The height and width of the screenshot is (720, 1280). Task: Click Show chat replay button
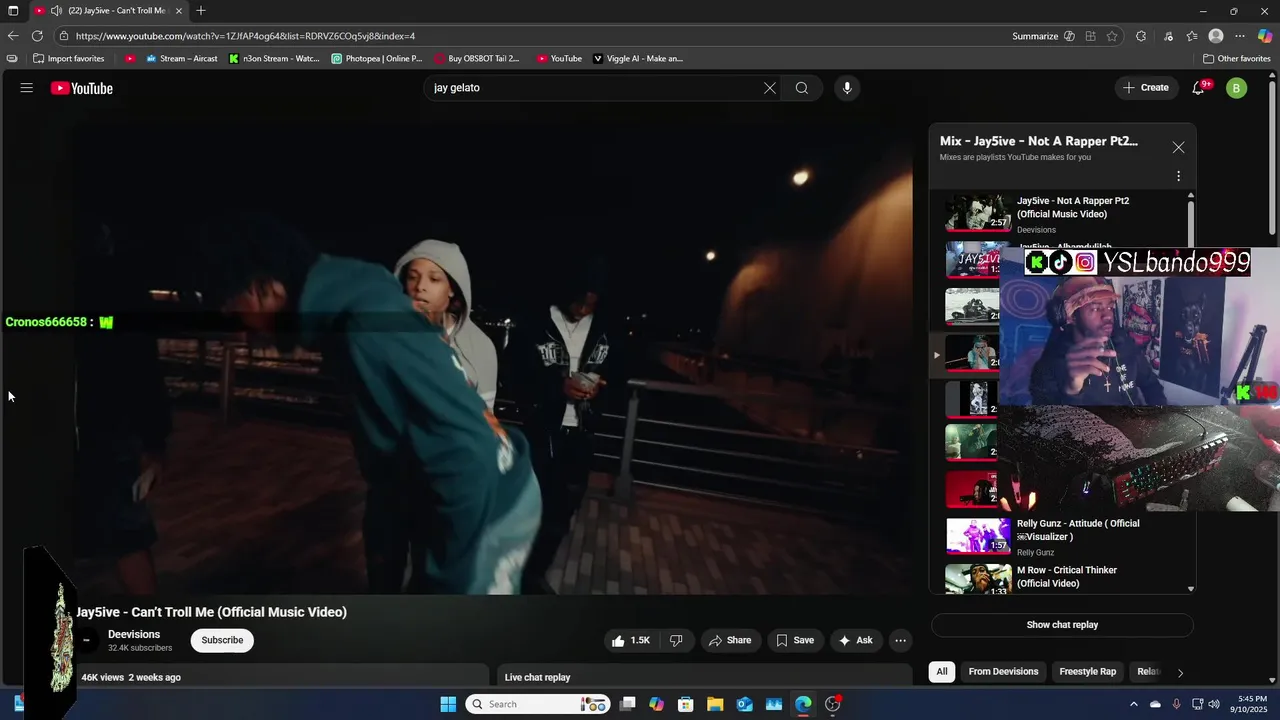(x=1062, y=625)
